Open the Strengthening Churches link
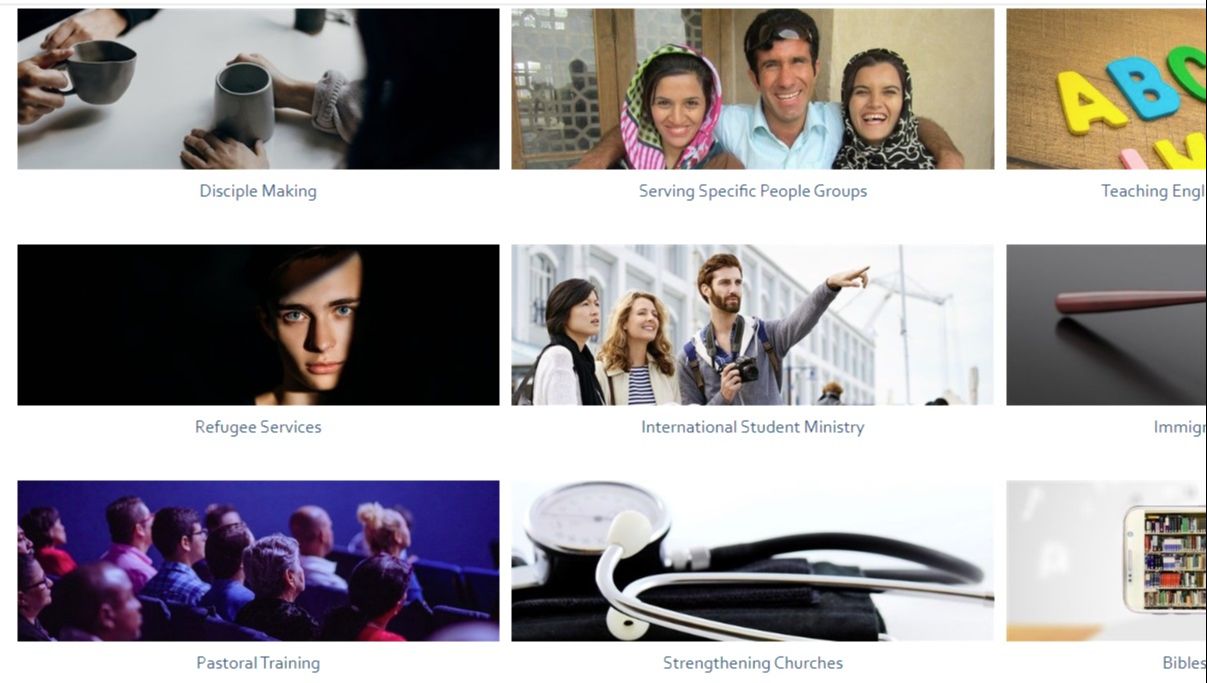Screen dimensions: 1207x683 tap(753, 663)
